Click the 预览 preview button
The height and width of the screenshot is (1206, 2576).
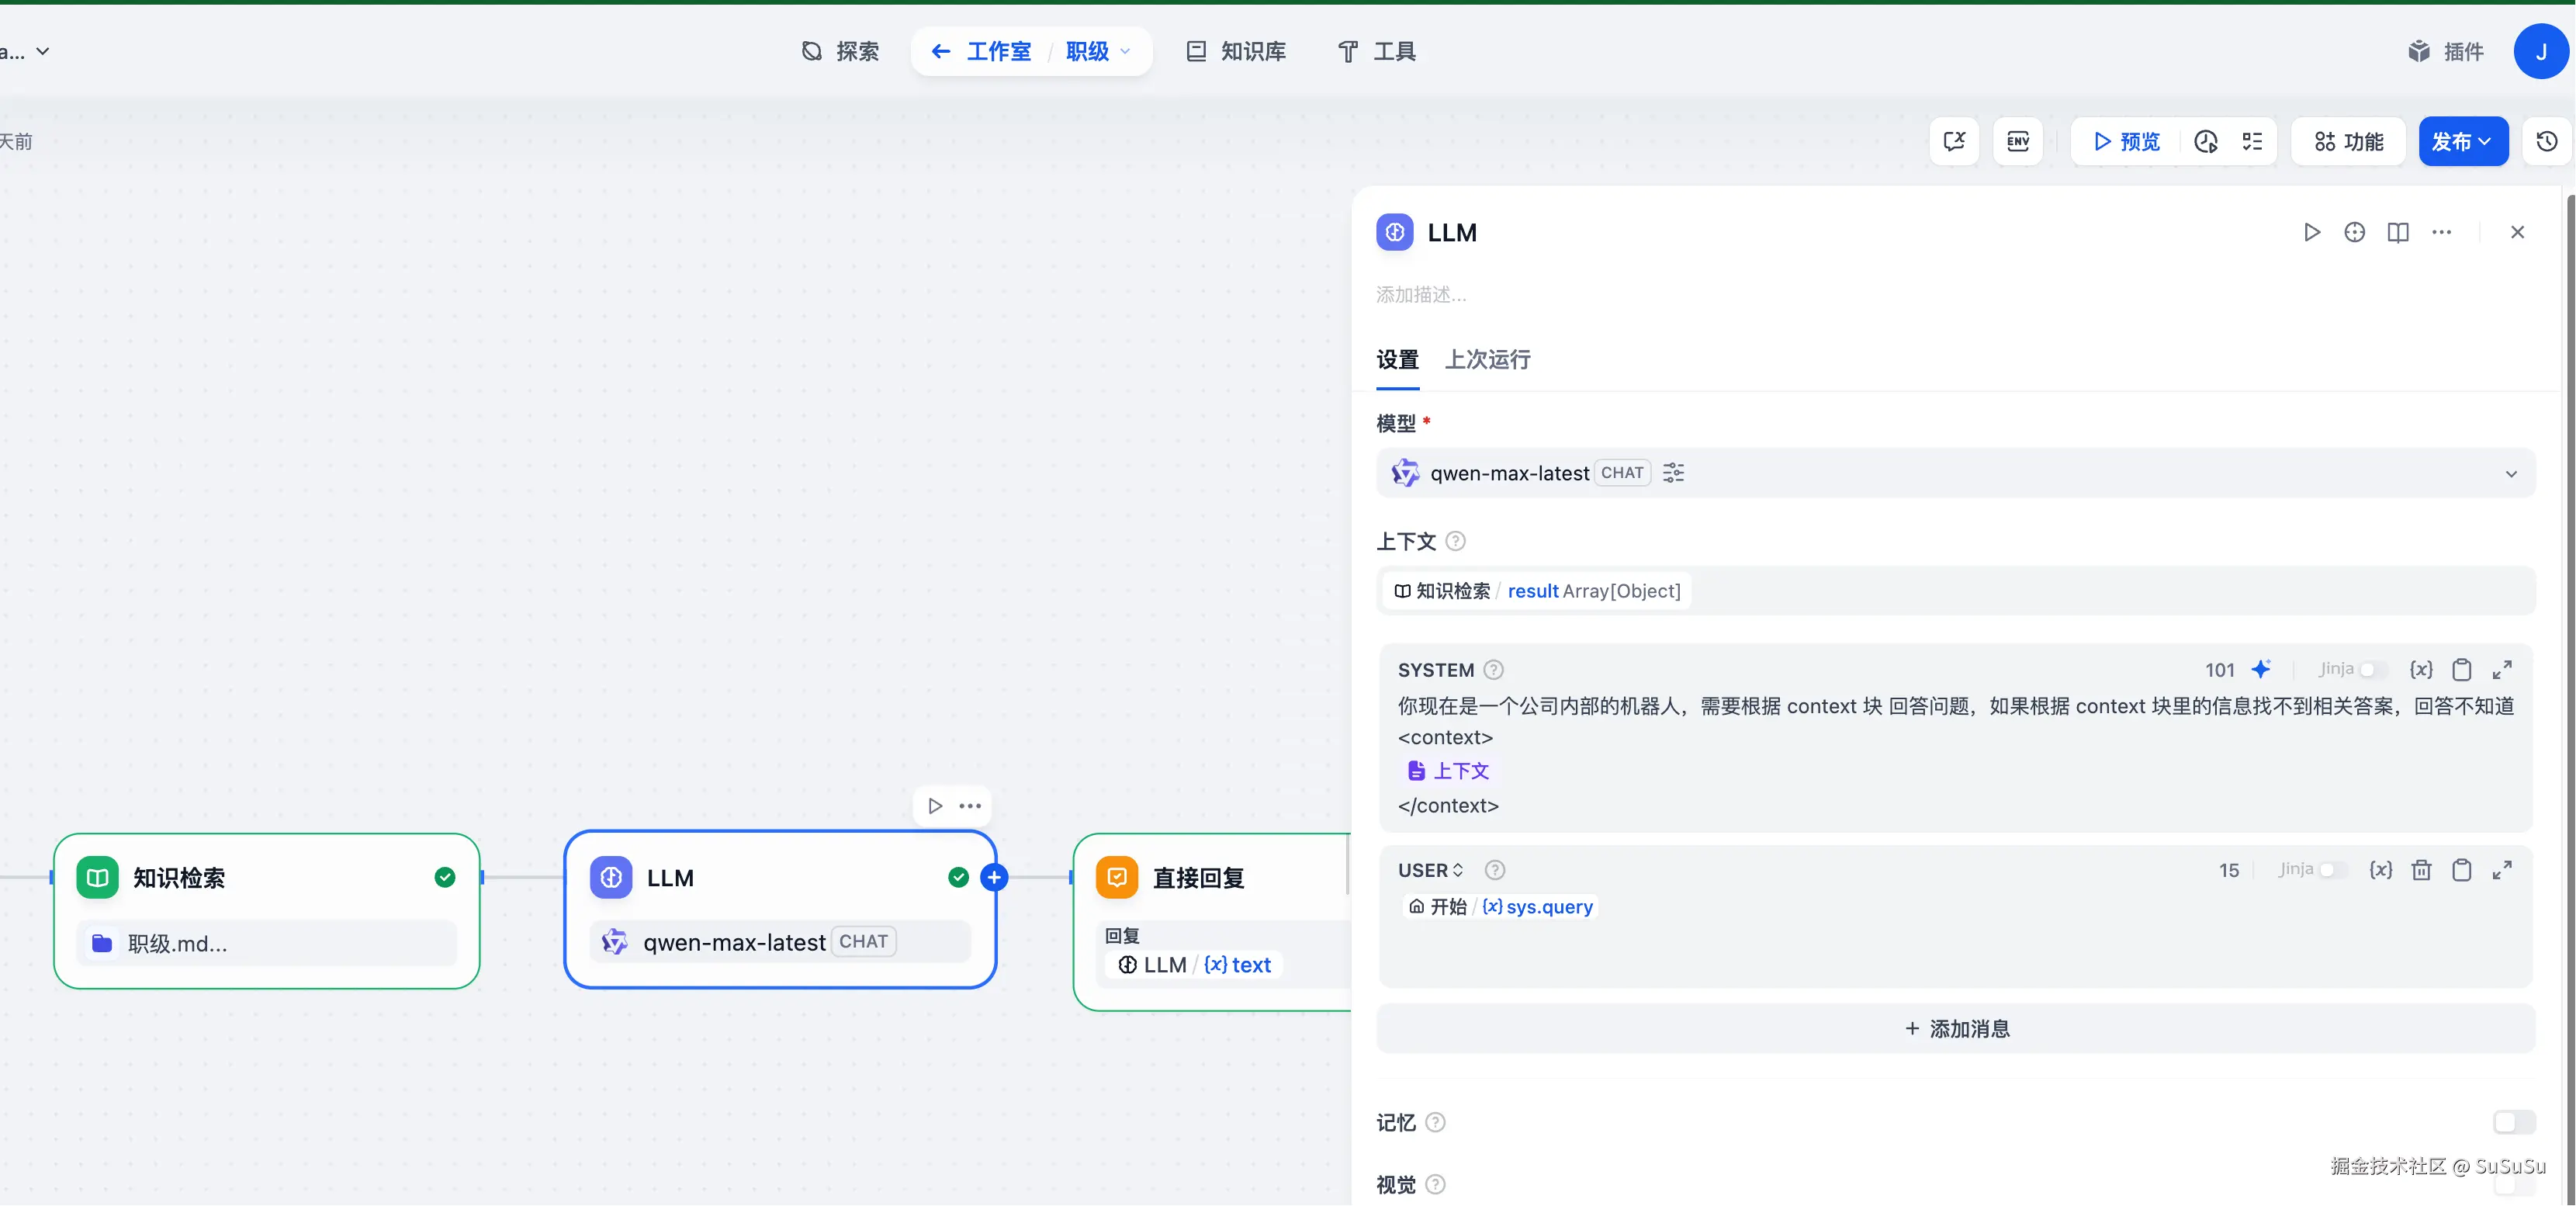pos(2127,141)
